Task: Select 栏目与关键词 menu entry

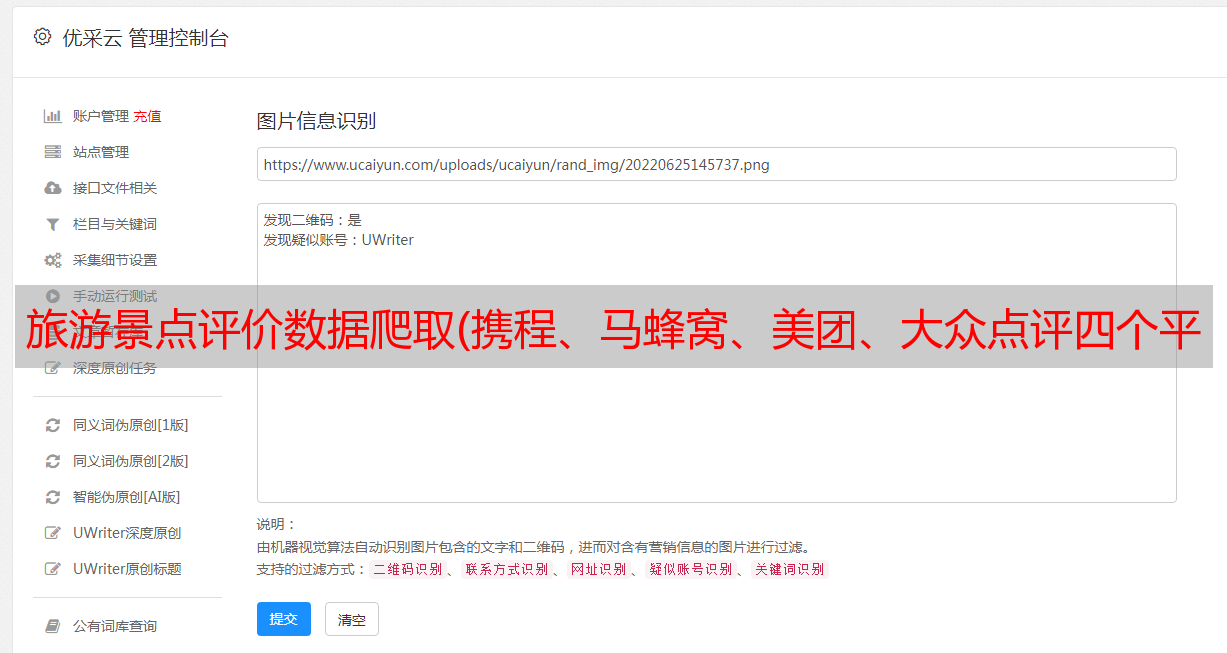Action: (115, 224)
